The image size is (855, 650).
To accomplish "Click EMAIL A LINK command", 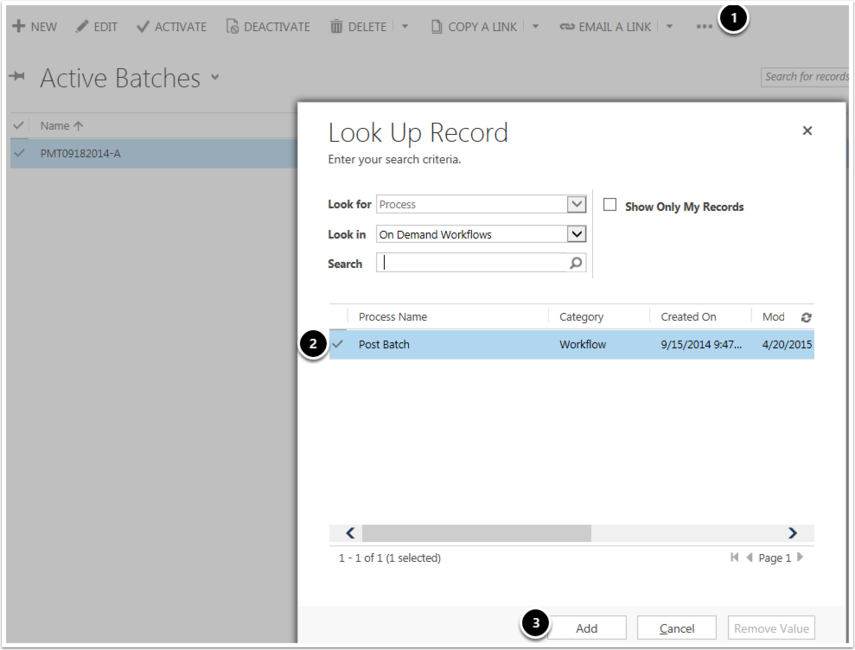I will (605, 27).
